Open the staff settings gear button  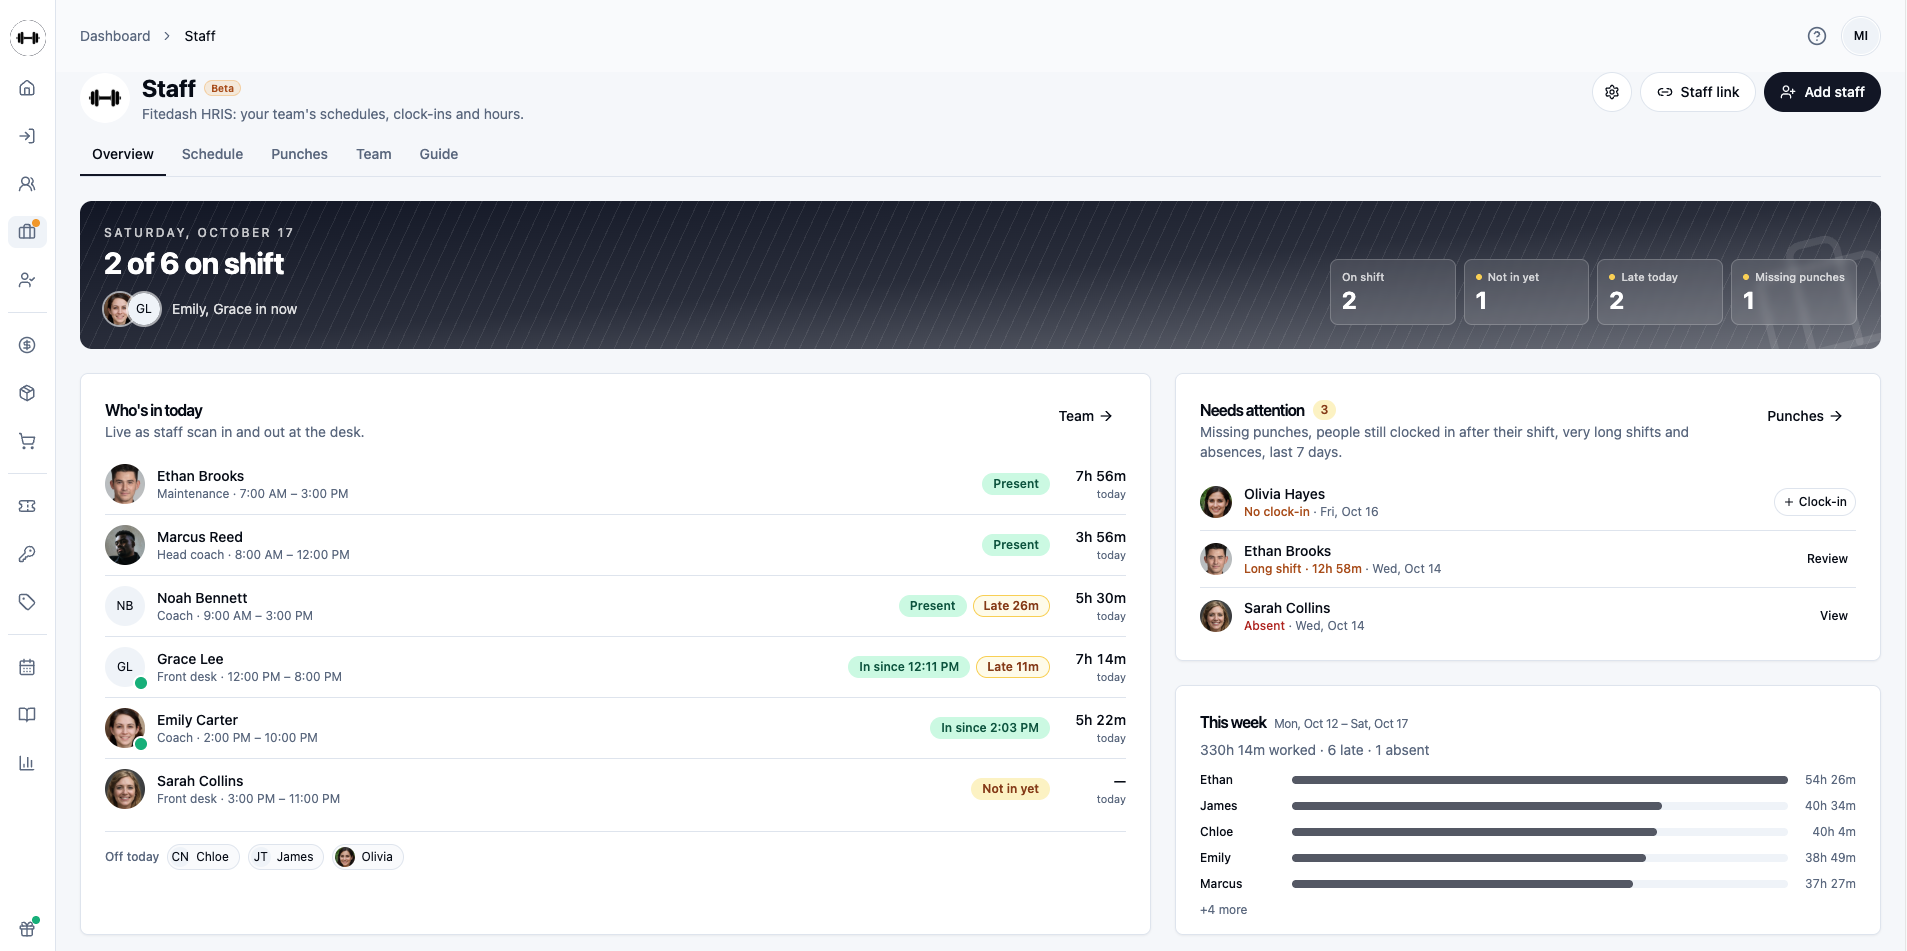click(x=1612, y=92)
